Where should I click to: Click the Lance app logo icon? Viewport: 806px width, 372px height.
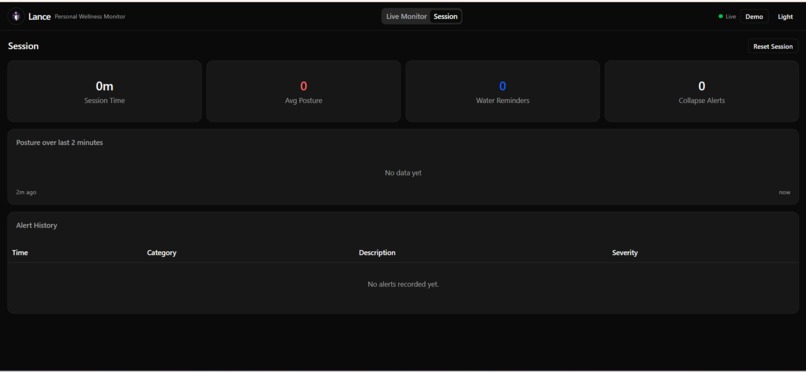click(x=16, y=16)
